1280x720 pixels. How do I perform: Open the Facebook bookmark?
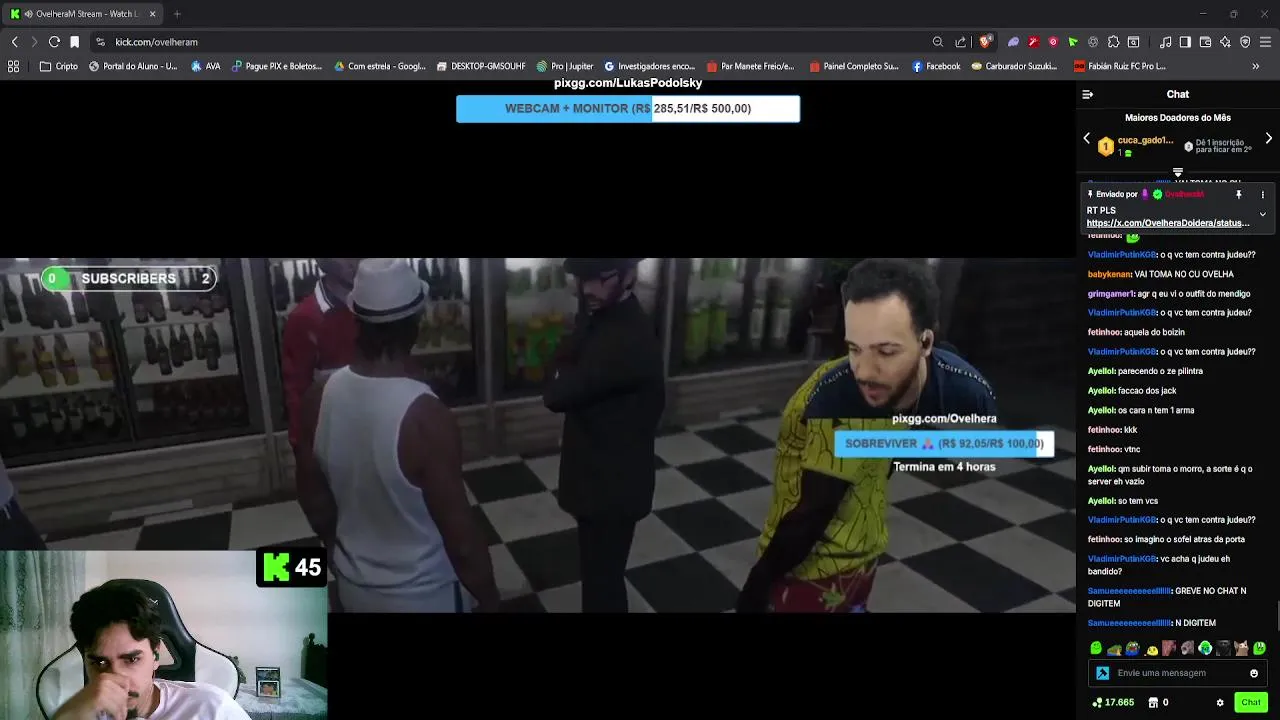pos(936,66)
